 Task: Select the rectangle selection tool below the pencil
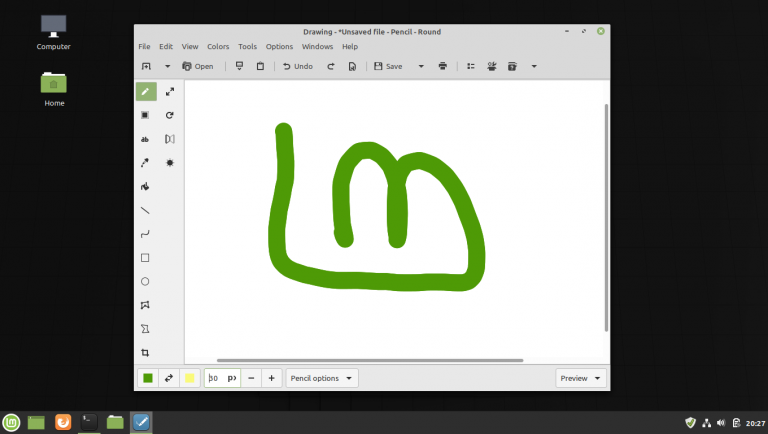click(145, 115)
